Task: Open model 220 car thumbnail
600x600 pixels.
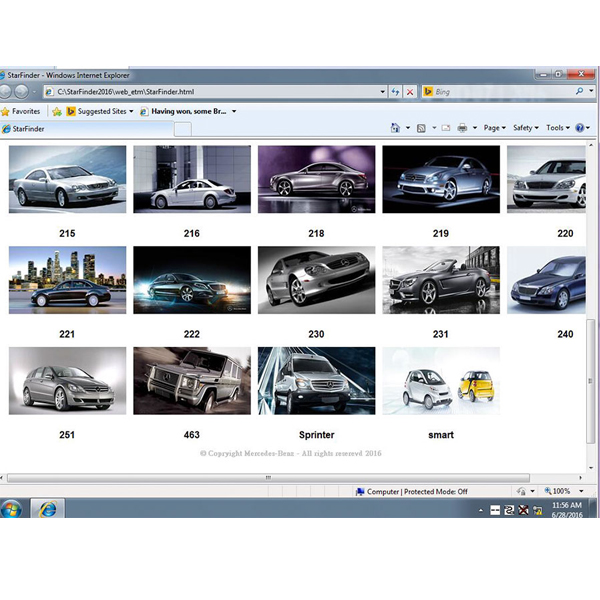Action: click(546, 179)
